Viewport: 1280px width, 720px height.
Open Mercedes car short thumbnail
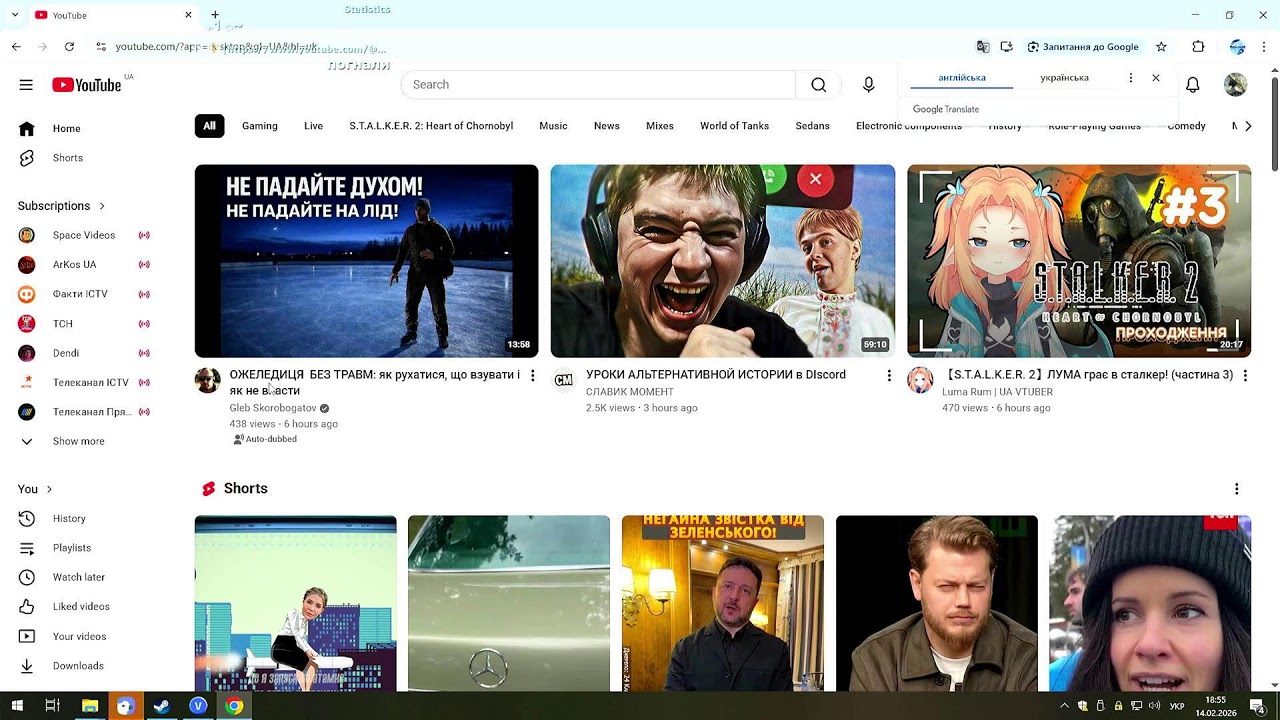(509, 603)
